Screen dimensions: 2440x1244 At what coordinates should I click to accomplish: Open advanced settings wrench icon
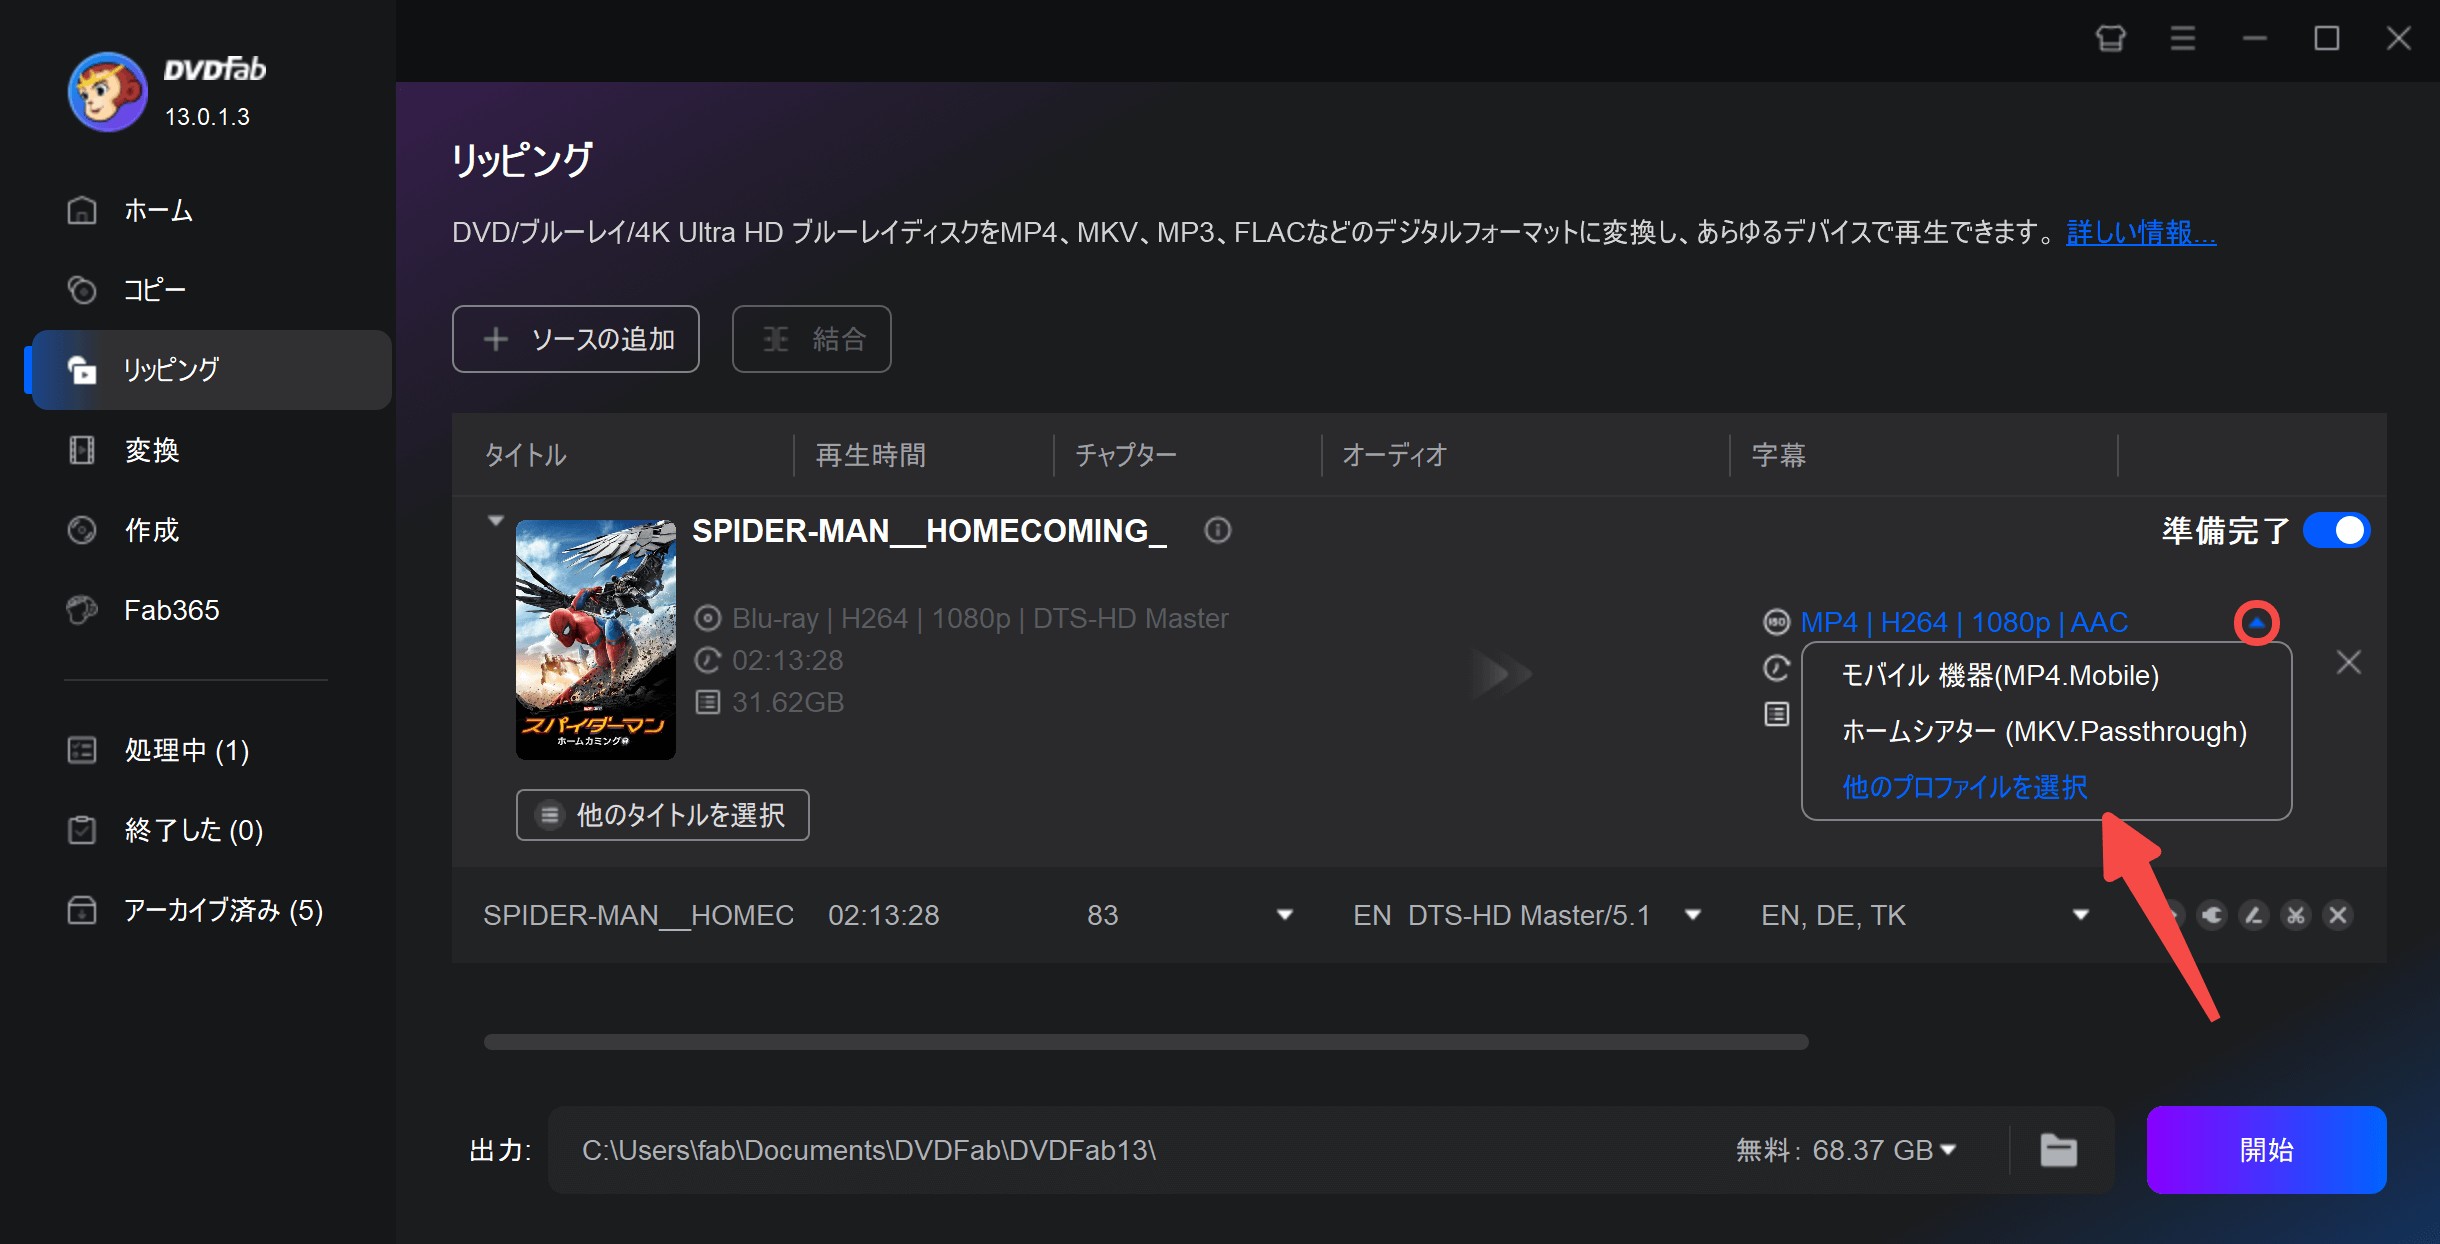[x=2212, y=915]
